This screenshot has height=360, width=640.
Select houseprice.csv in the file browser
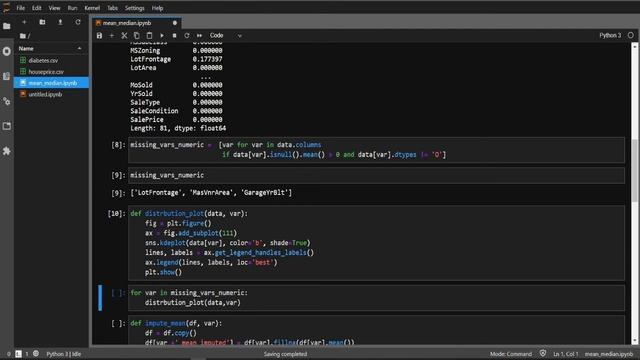point(51,72)
